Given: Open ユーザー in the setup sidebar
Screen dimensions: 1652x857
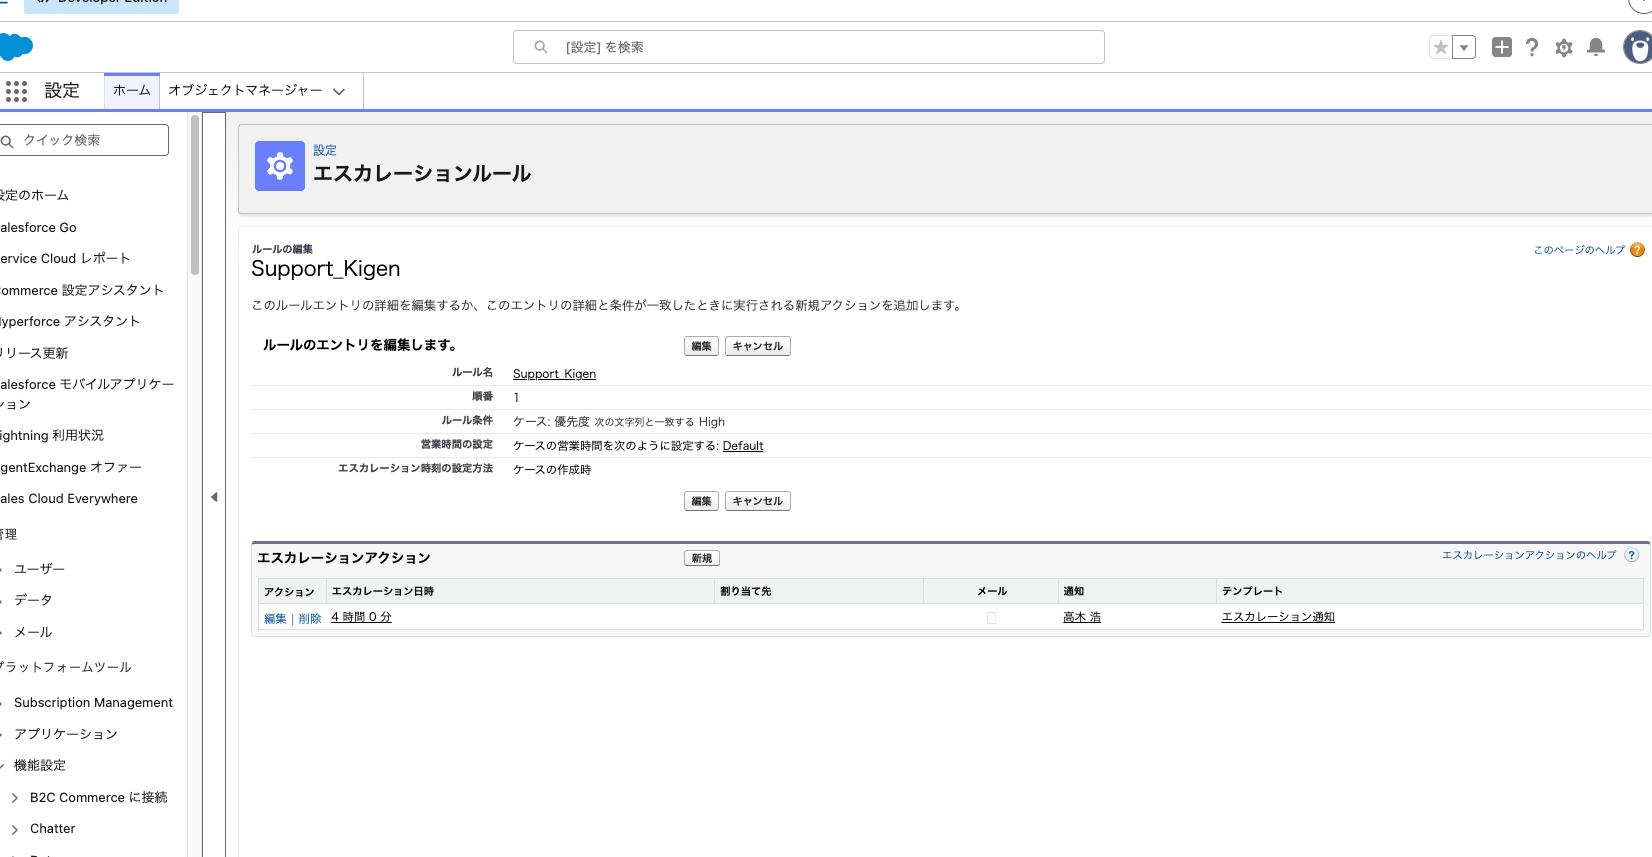Looking at the screenshot, I should (39, 569).
